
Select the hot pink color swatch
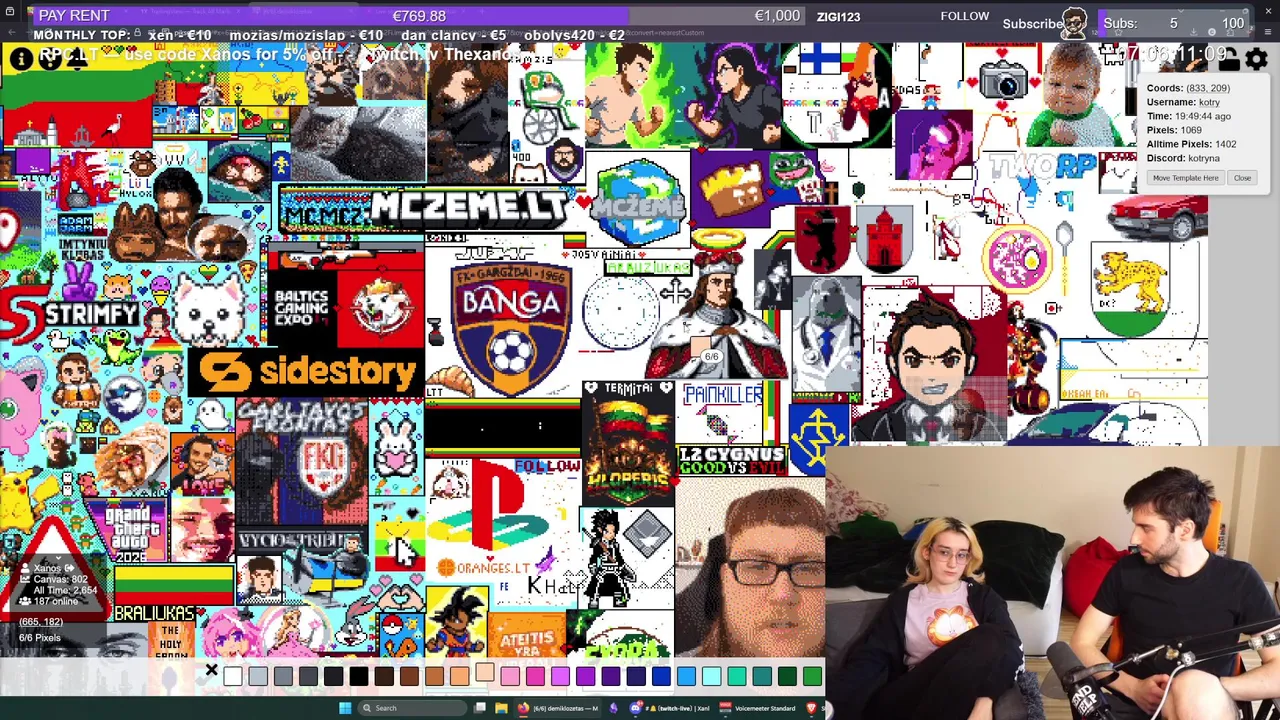point(535,677)
